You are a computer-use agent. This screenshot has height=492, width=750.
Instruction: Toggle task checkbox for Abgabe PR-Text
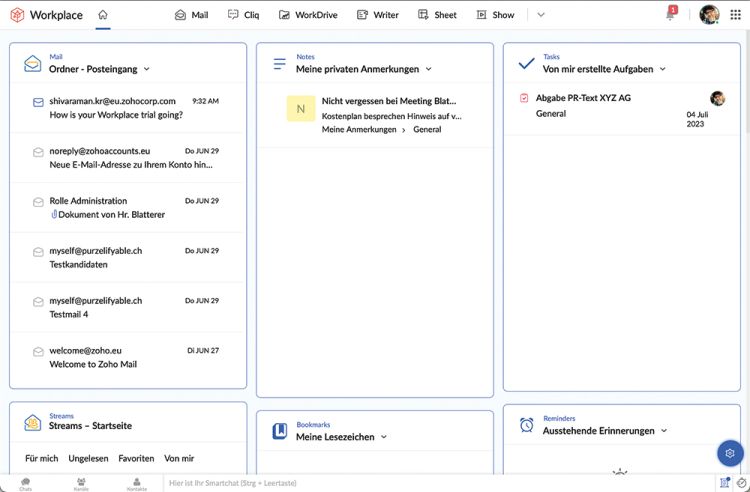524,98
